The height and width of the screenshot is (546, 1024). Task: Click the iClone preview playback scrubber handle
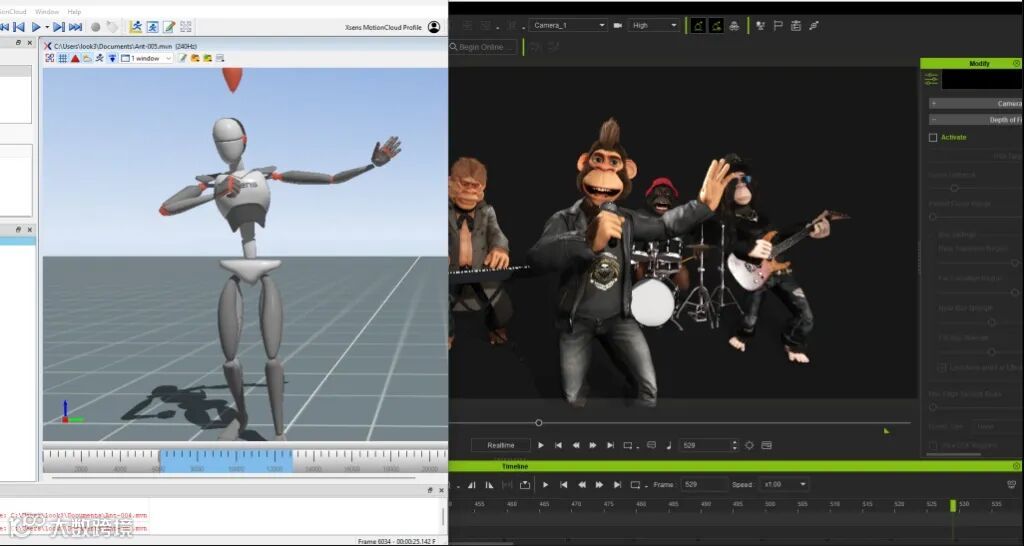click(x=539, y=423)
